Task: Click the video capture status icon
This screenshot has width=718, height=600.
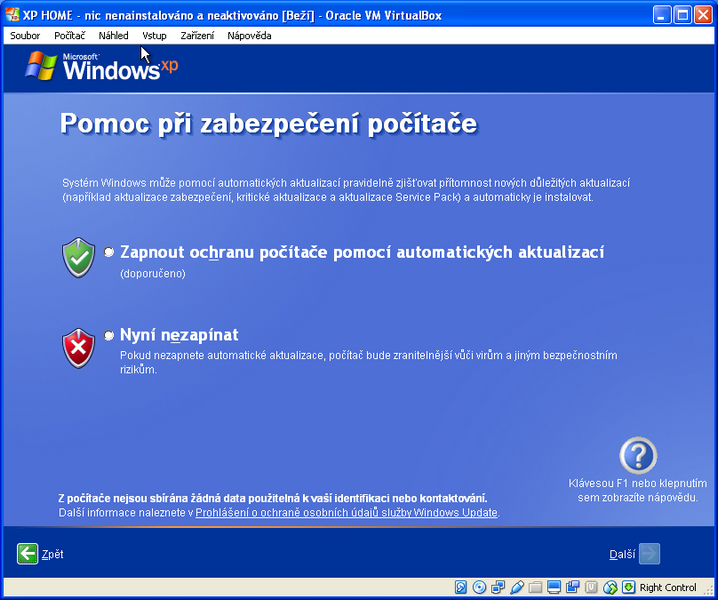Action: [572, 587]
